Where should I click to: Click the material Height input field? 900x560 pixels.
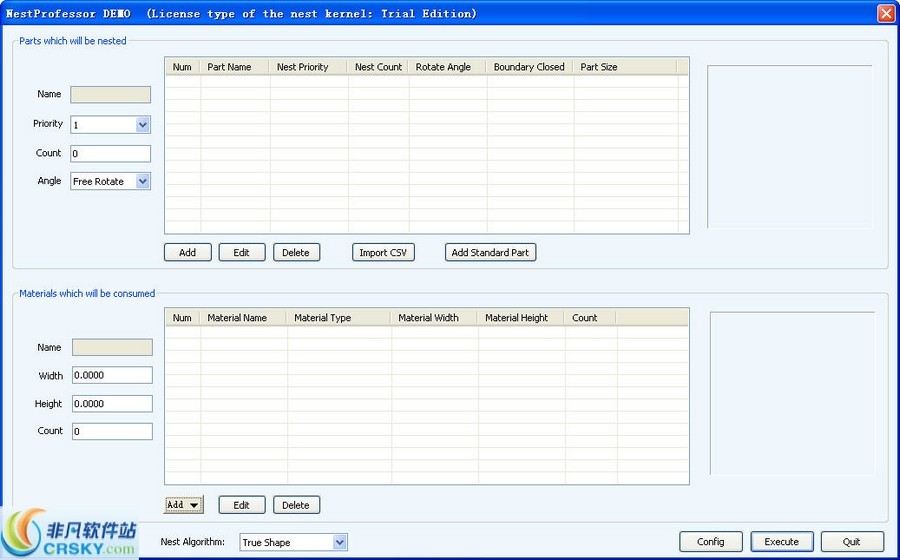tap(112, 403)
